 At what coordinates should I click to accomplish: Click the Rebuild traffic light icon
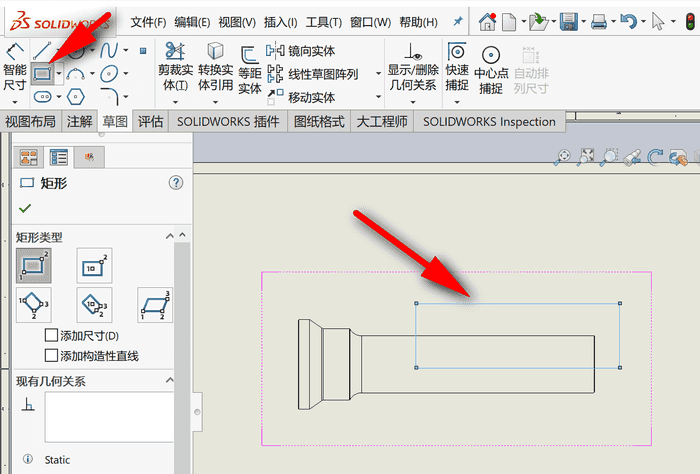(x=690, y=21)
